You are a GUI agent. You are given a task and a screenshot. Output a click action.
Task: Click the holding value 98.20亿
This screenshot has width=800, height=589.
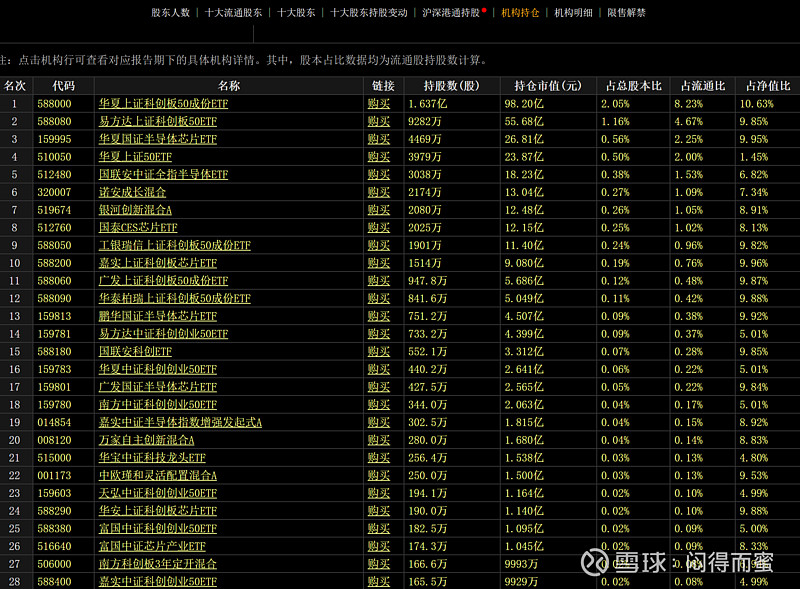[524, 104]
